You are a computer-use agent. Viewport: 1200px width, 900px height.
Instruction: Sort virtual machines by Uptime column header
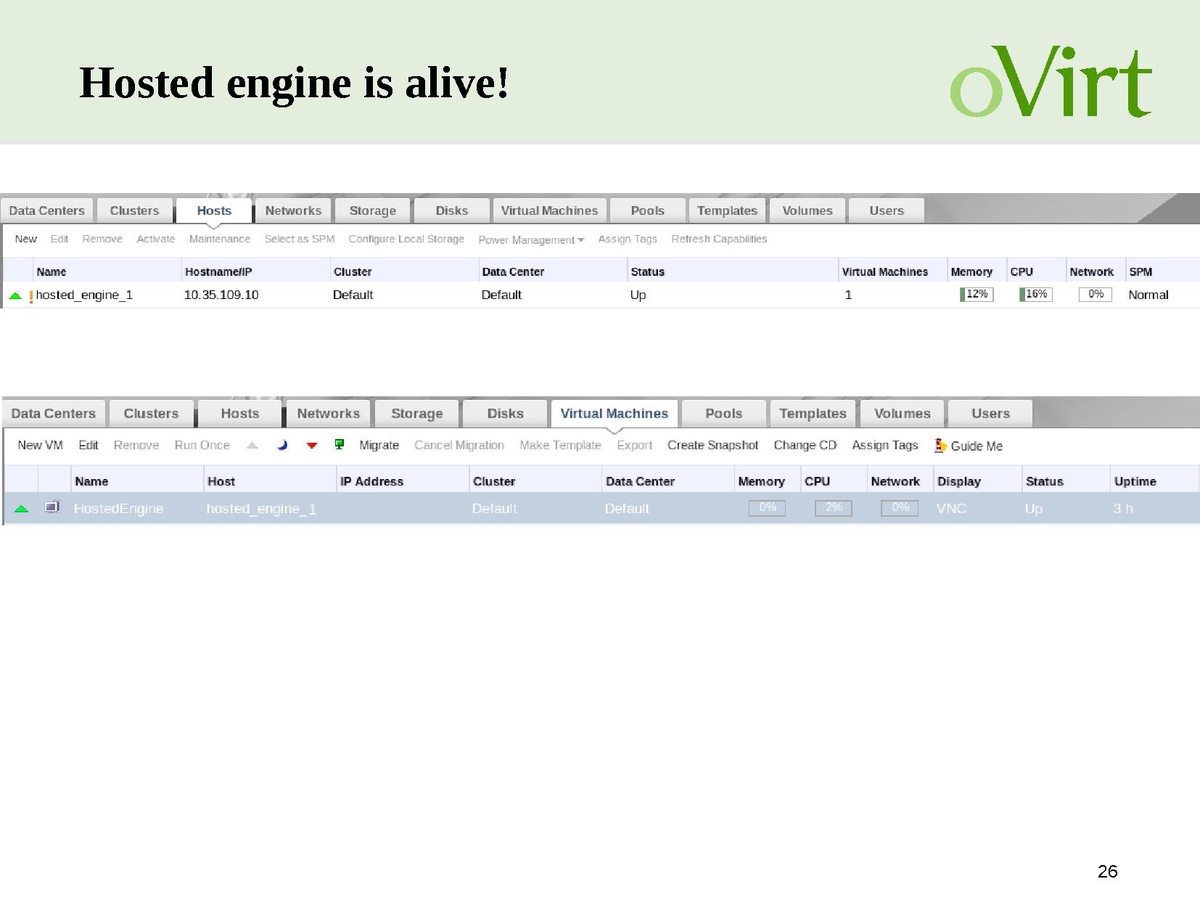(x=1135, y=481)
